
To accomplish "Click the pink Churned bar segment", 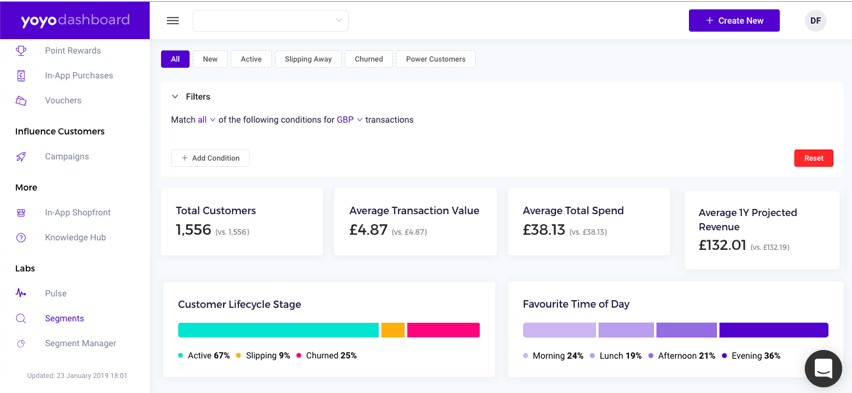I will pyautogui.click(x=443, y=330).
